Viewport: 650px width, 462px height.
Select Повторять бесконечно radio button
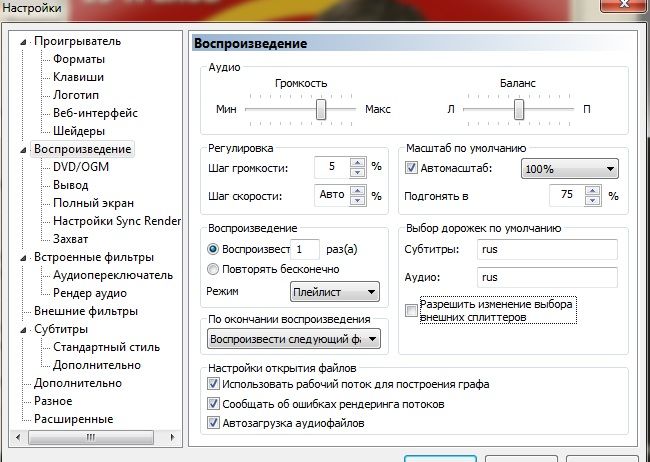pos(212,269)
